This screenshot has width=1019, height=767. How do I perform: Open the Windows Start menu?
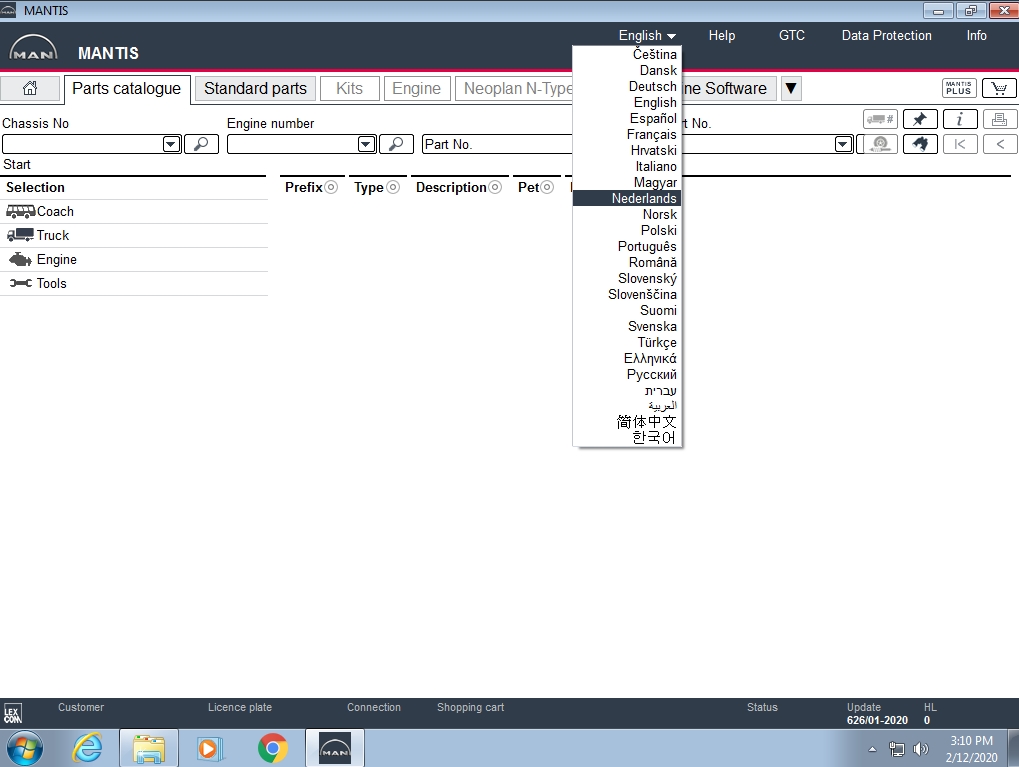(24, 748)
